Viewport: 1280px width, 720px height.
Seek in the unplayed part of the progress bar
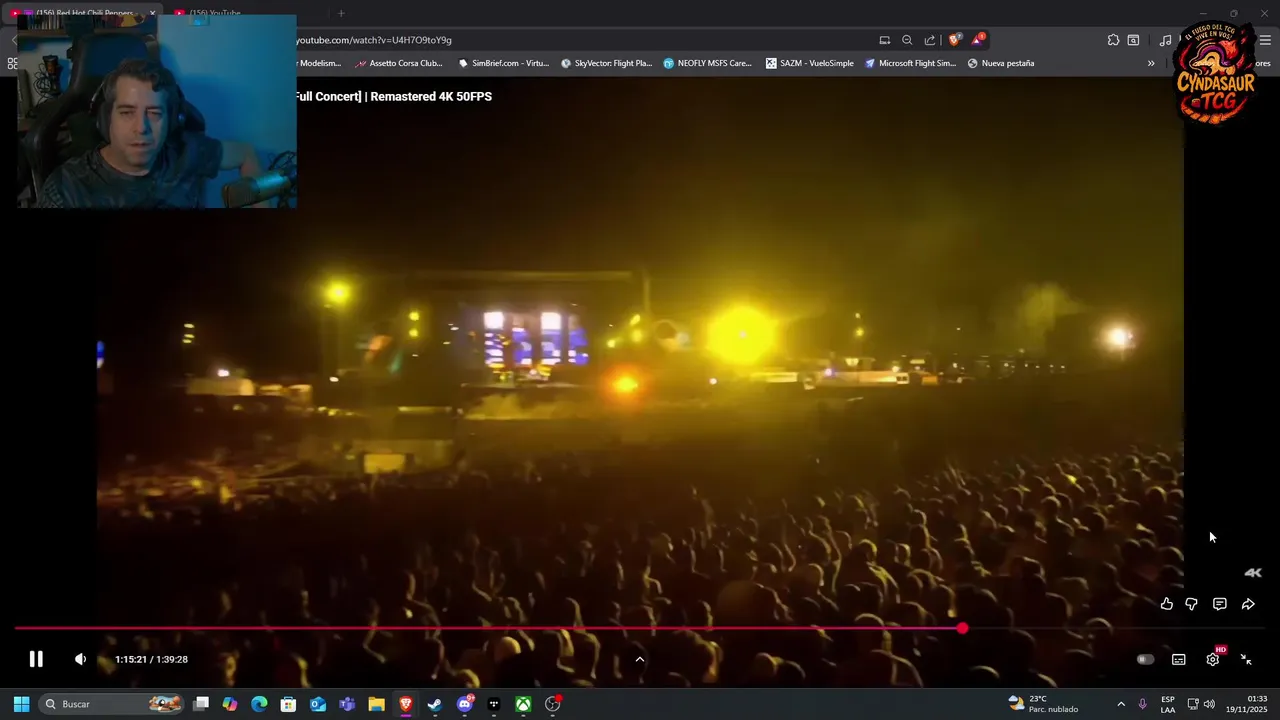[x=1115, y=628]
